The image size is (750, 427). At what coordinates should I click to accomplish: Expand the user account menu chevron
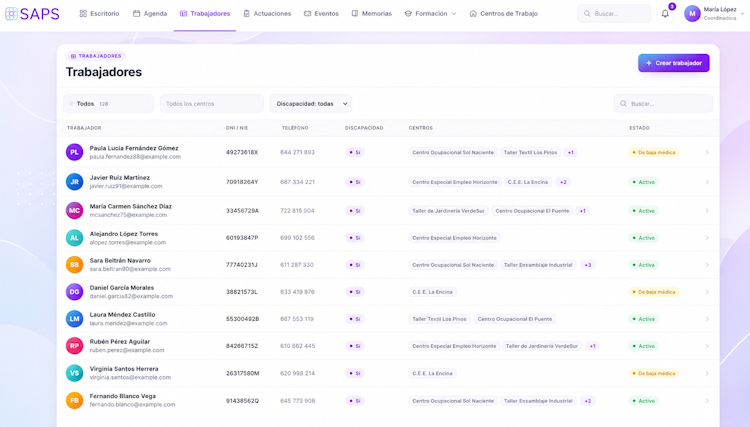click(742, 14)
